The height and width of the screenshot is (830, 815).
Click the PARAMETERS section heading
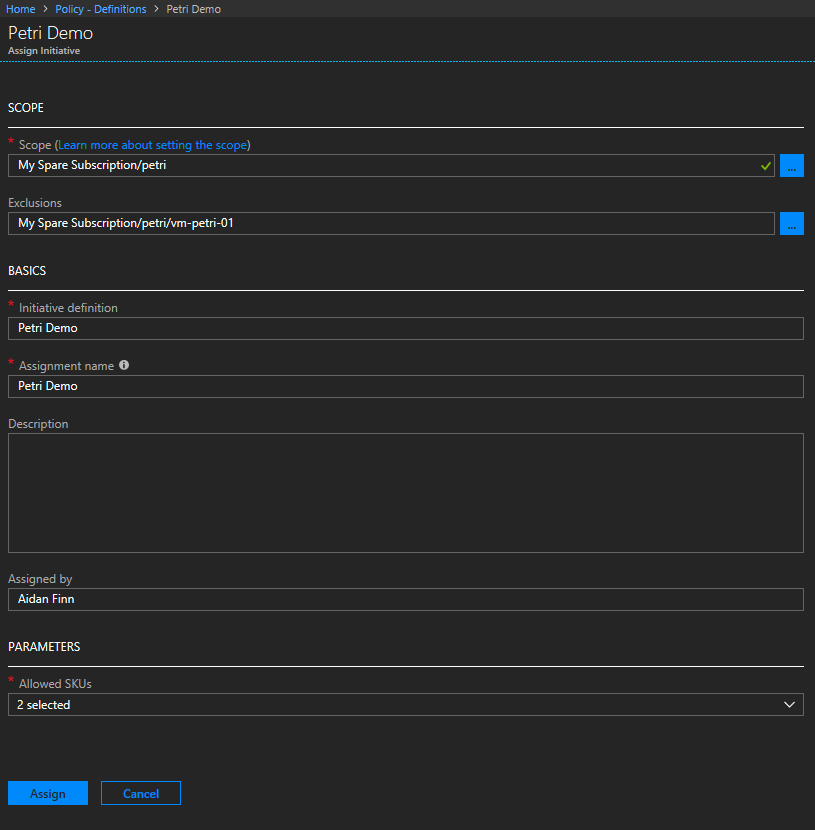(x=44, y=646)
